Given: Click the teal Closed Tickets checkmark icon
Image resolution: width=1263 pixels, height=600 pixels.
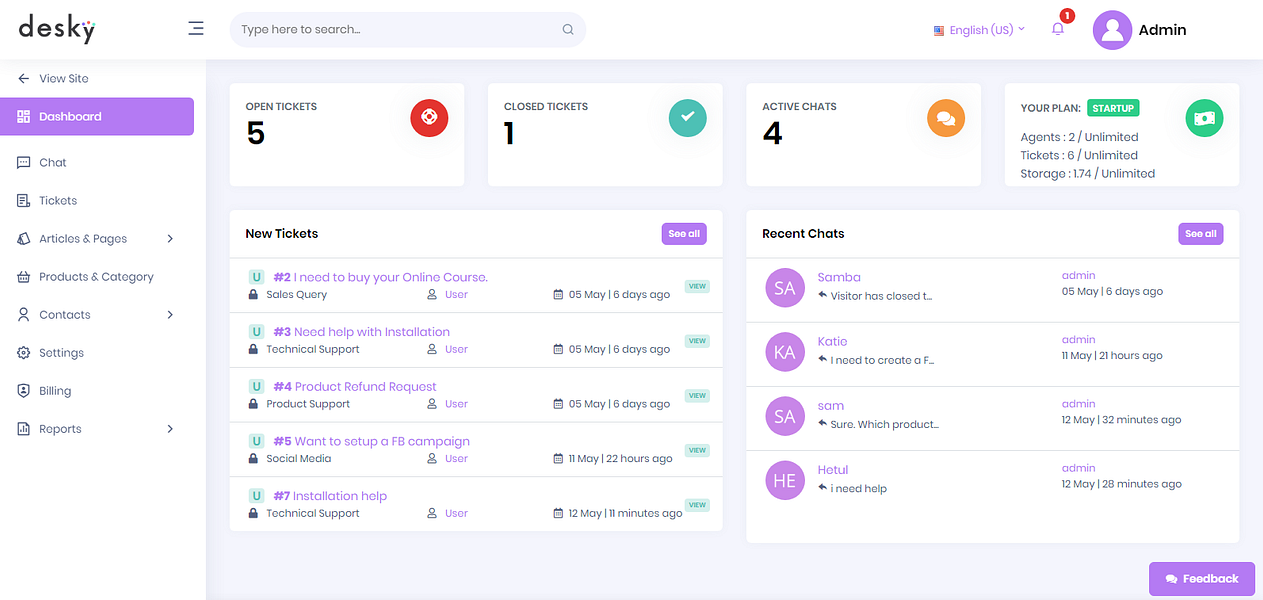Looking at the screenshot, I should (x=688, y=118).
